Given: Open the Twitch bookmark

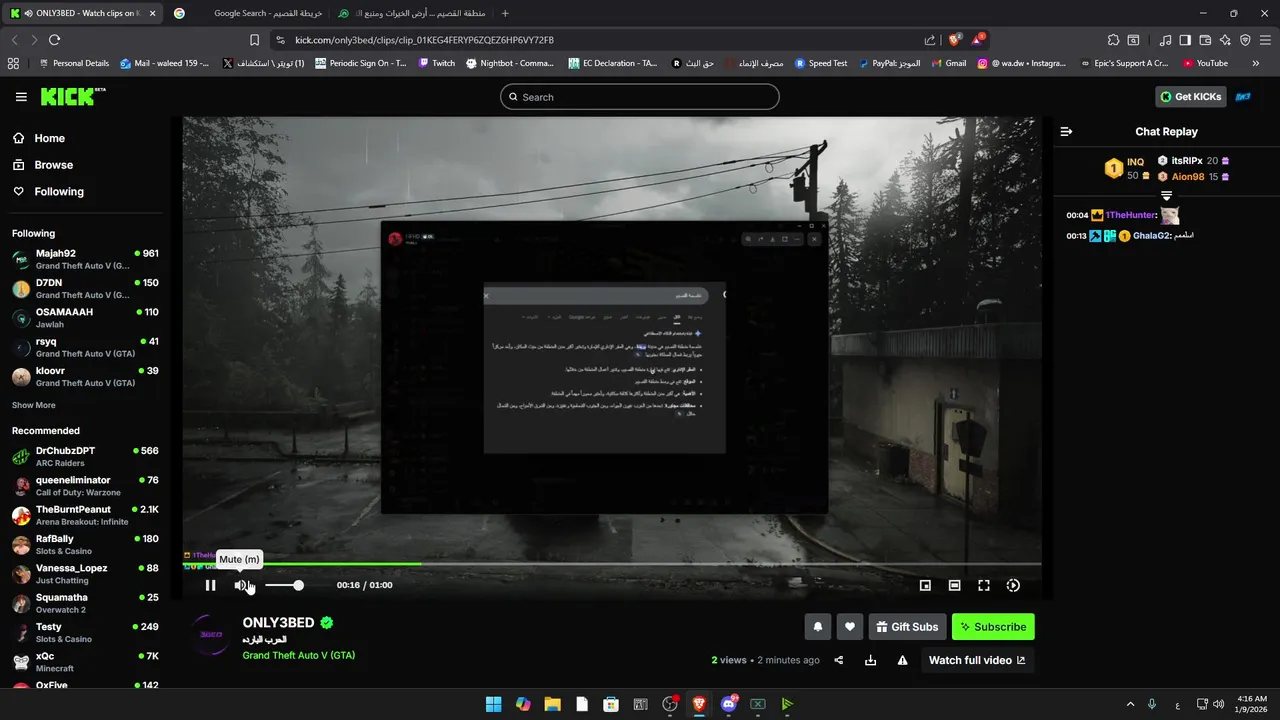Looking at the screenshot, I should point(437,63).
